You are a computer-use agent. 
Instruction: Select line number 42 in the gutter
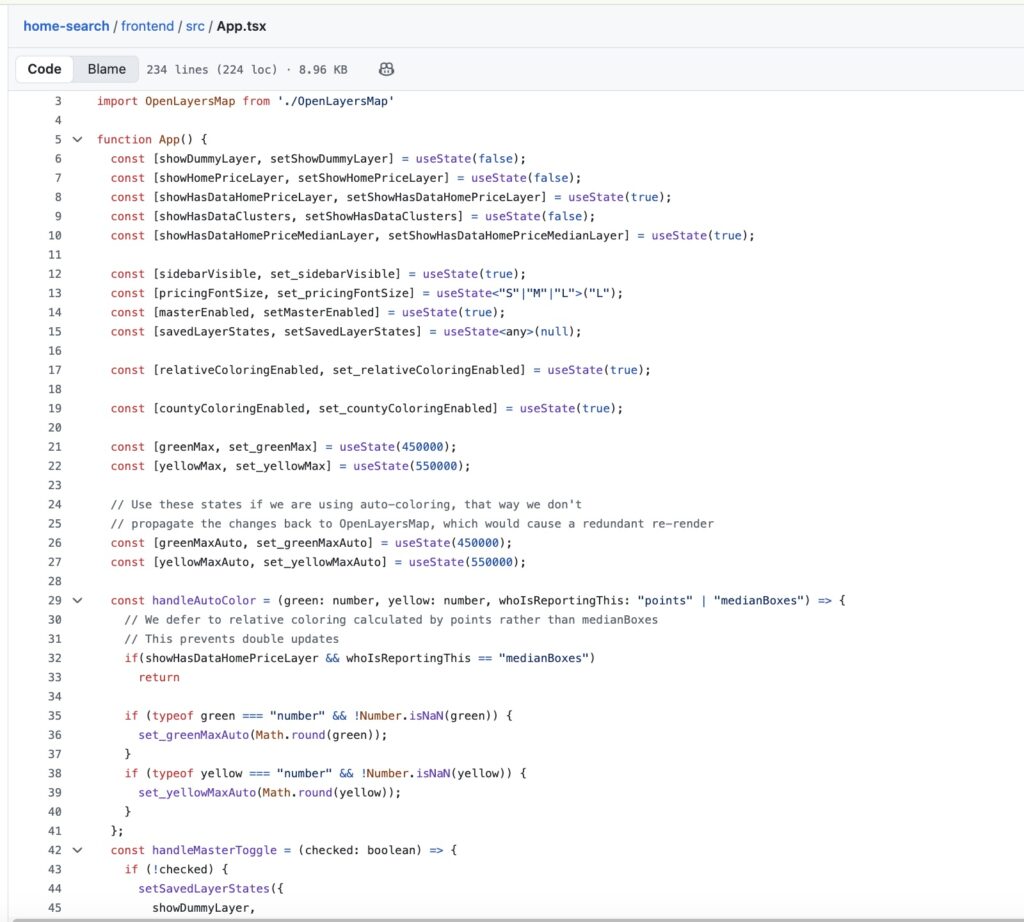57,850
